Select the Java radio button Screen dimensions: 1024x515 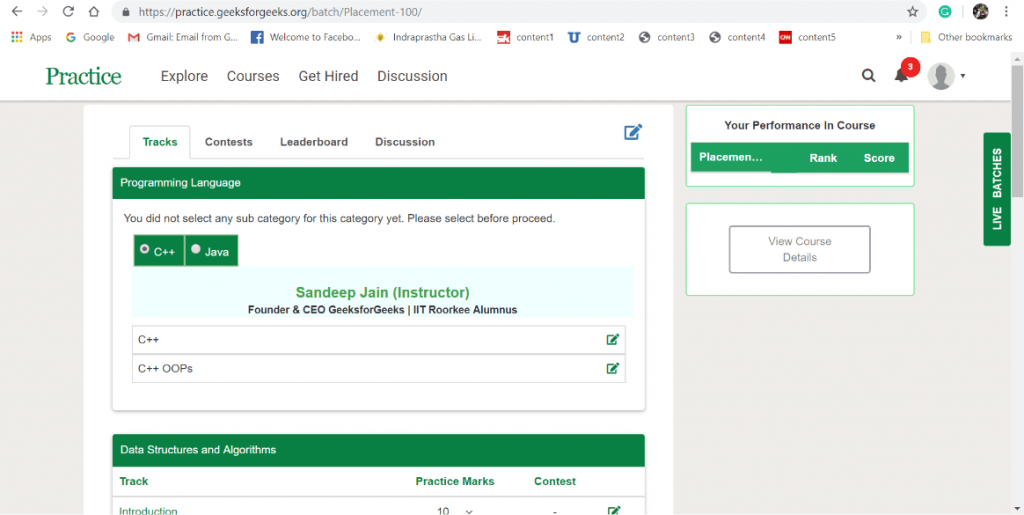195,249
